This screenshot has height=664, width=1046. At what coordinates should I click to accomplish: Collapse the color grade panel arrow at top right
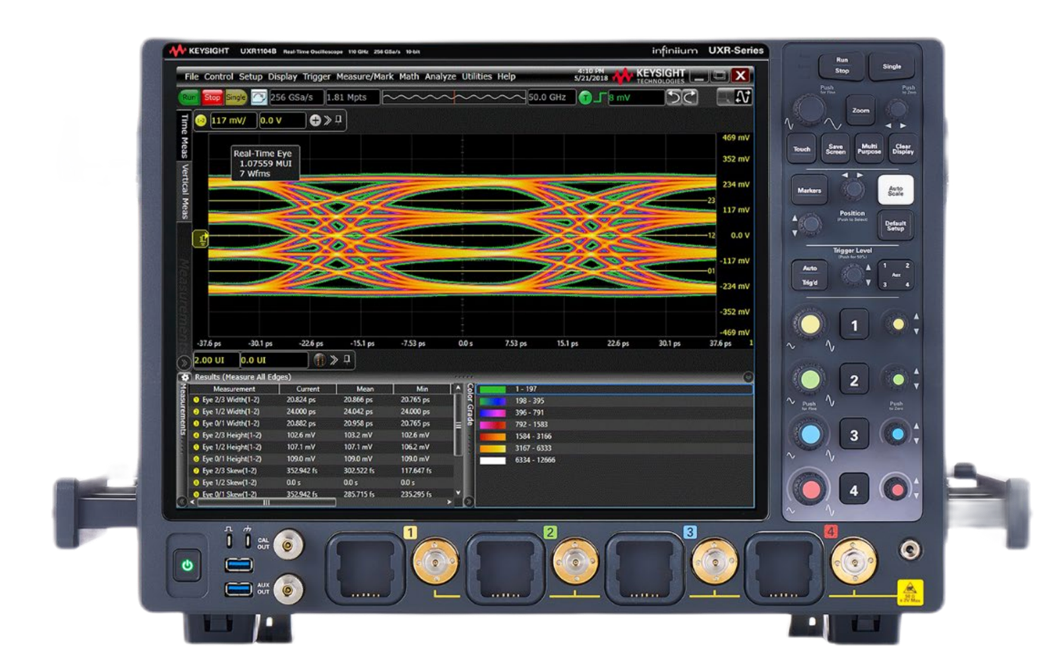click(x=748, y=377)
